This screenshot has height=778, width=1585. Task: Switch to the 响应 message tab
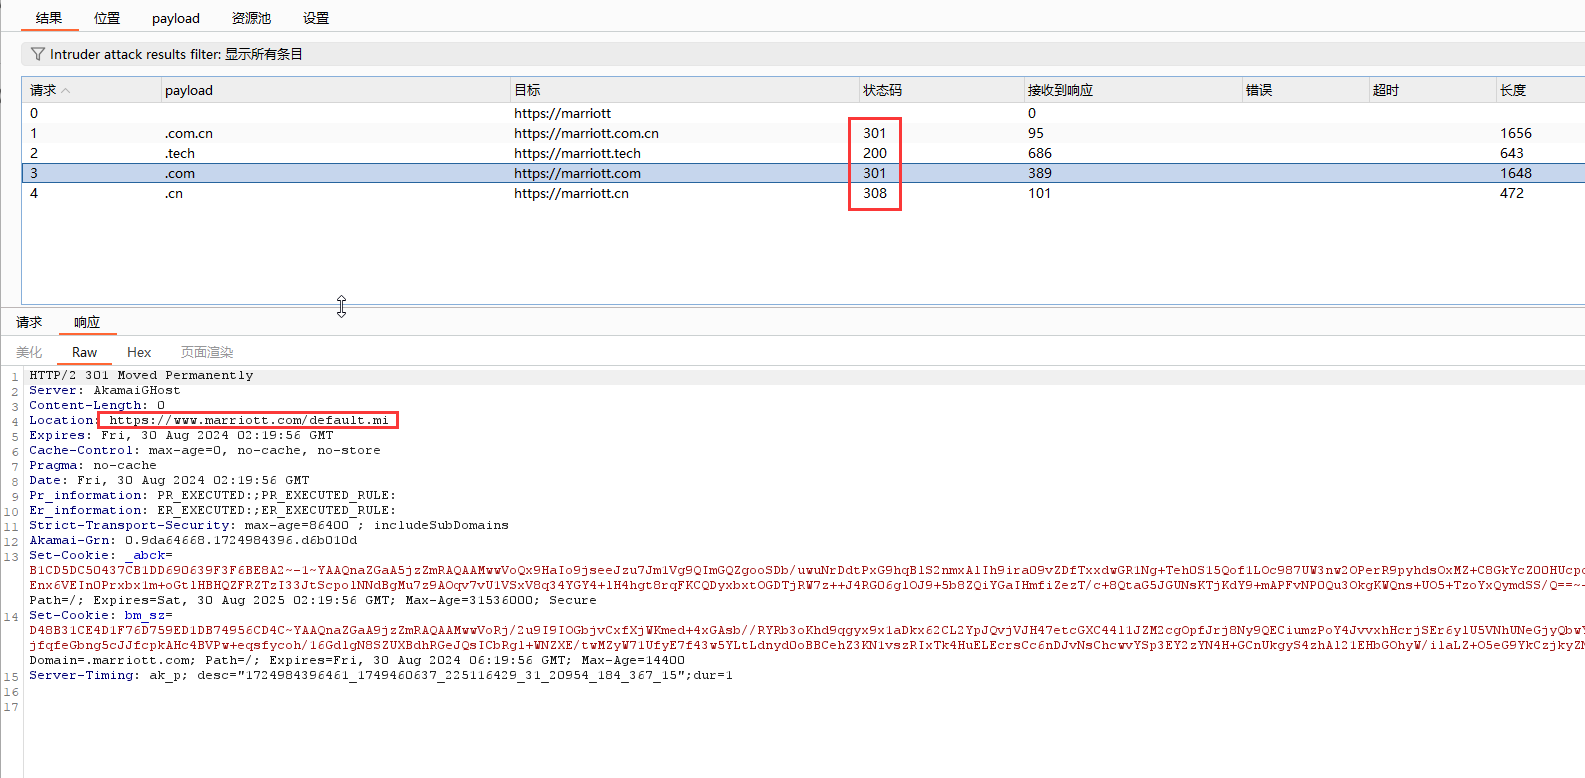tap(87, 322)
